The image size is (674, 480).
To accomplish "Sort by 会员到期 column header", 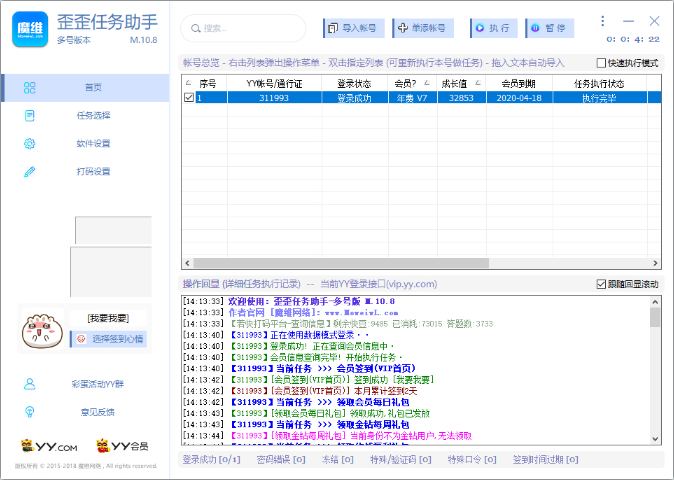I will click(519, 83).
